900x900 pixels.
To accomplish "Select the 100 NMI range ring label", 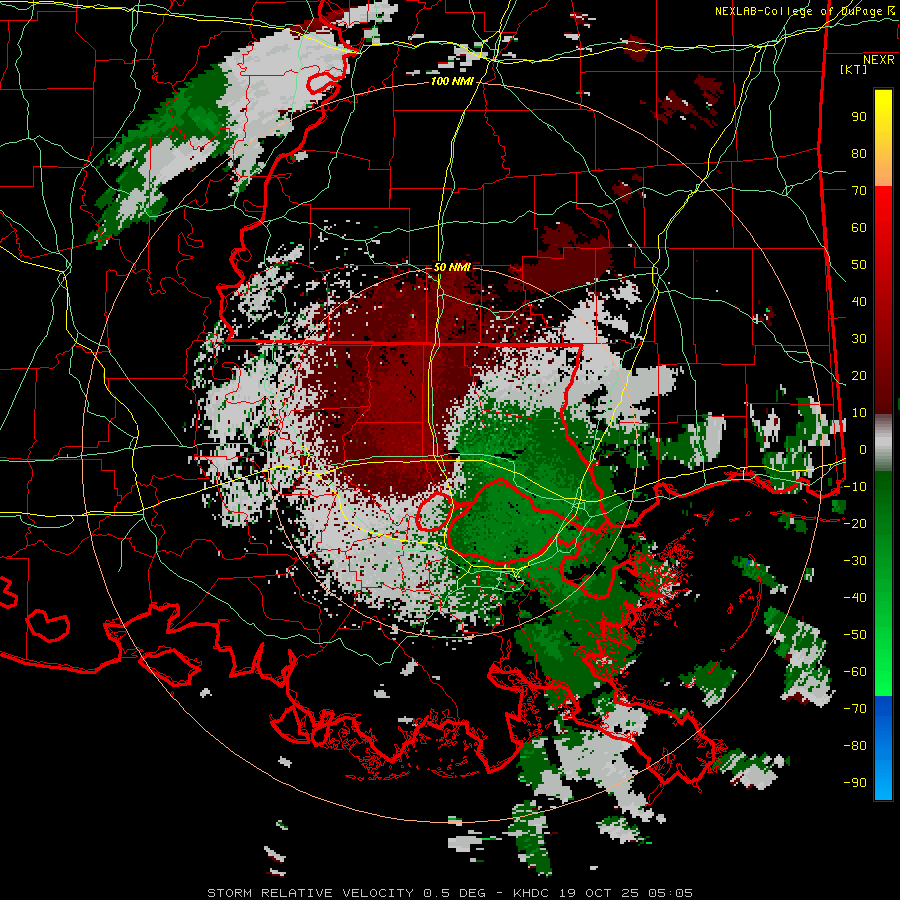I will [x=452, y=82].
